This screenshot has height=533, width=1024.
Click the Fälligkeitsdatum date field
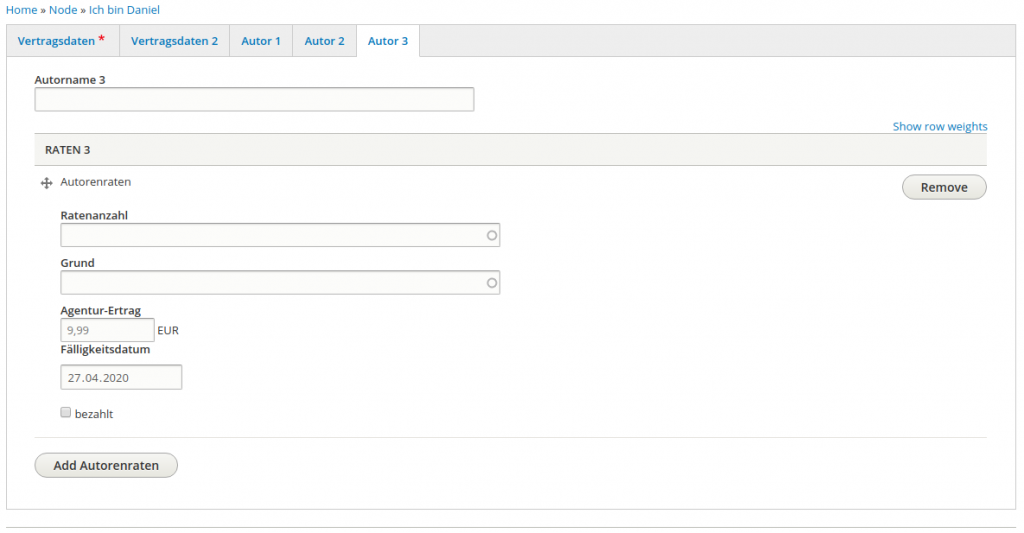point(121,378)
